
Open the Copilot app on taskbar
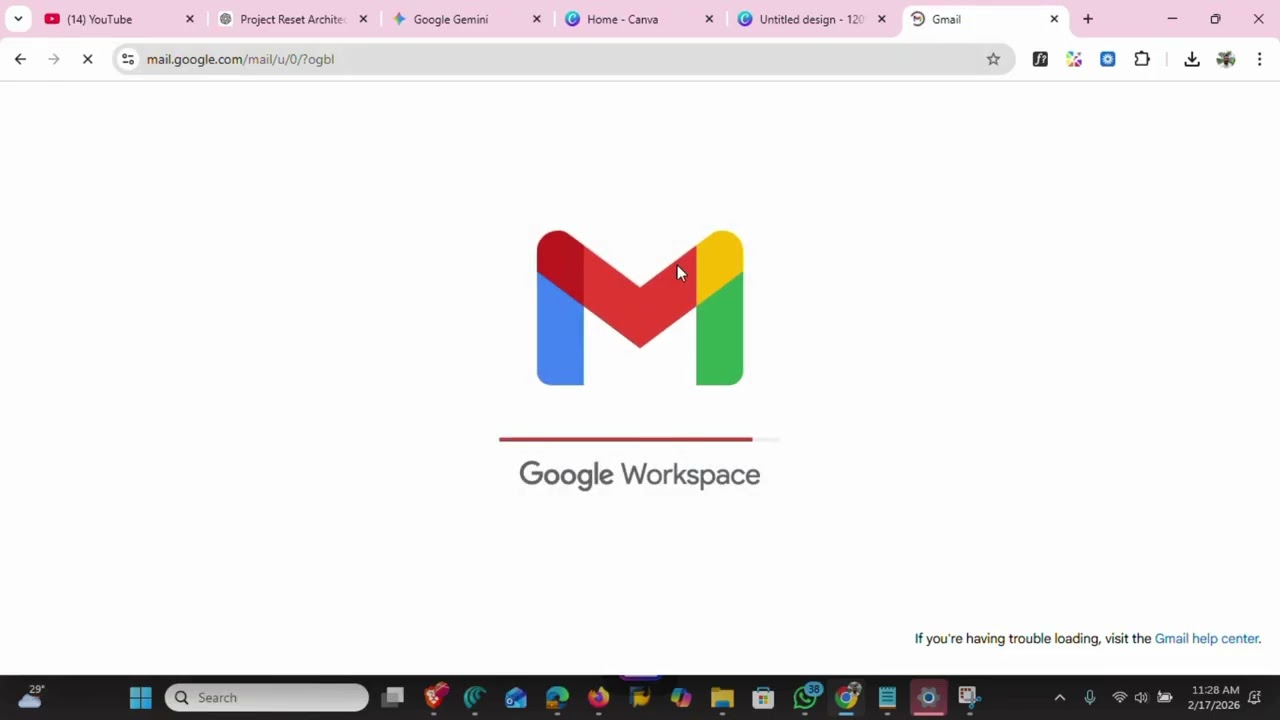(x=681, y=697)
